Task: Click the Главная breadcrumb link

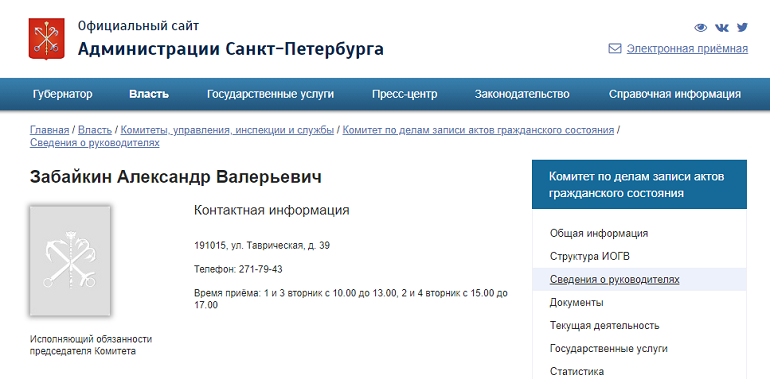Action: click(49, 130)
